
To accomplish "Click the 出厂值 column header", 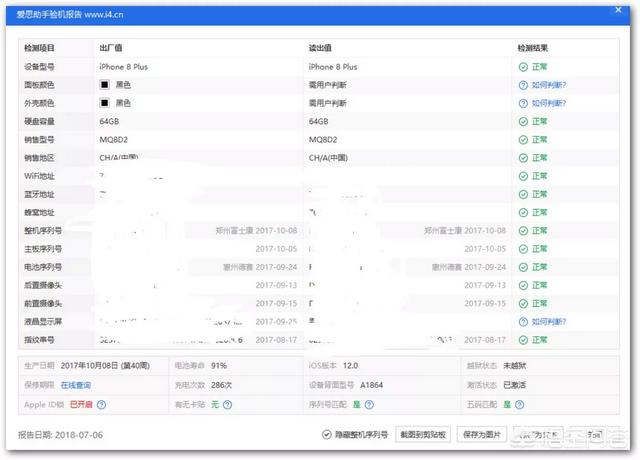I will (110, 48).
